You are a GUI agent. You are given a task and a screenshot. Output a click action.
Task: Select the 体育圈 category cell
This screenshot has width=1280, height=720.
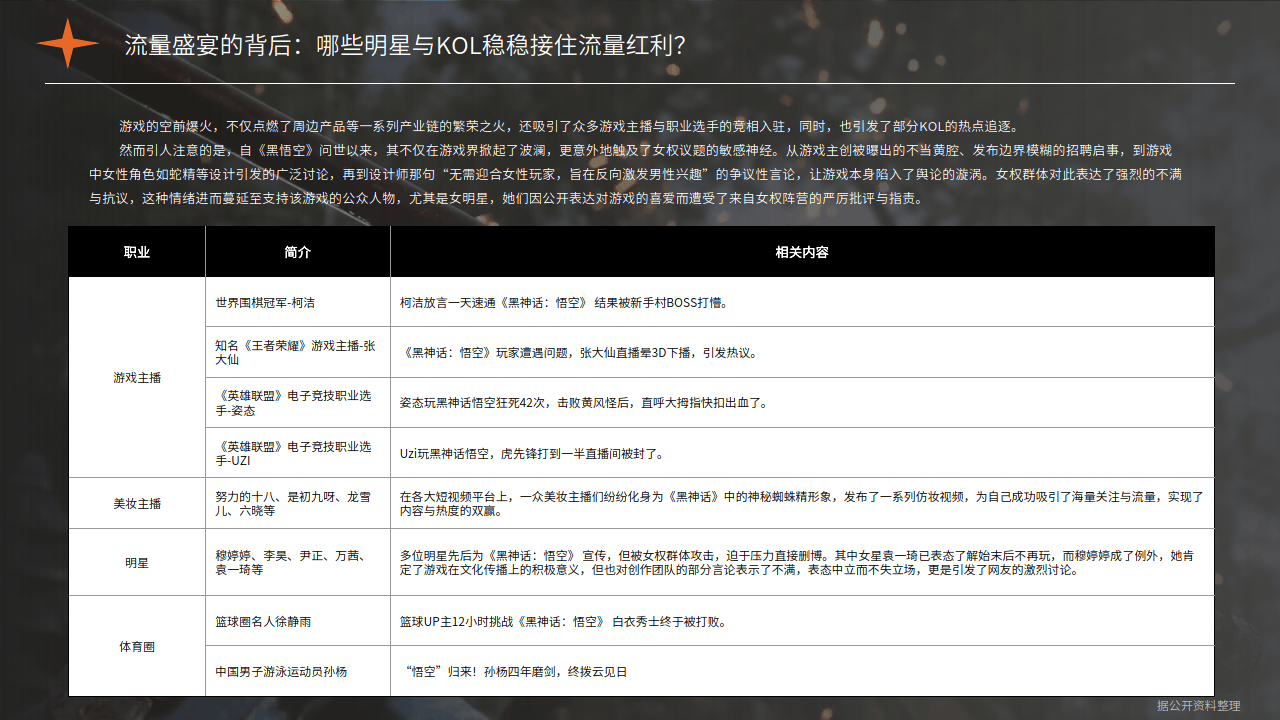click(x=137, y=646)
